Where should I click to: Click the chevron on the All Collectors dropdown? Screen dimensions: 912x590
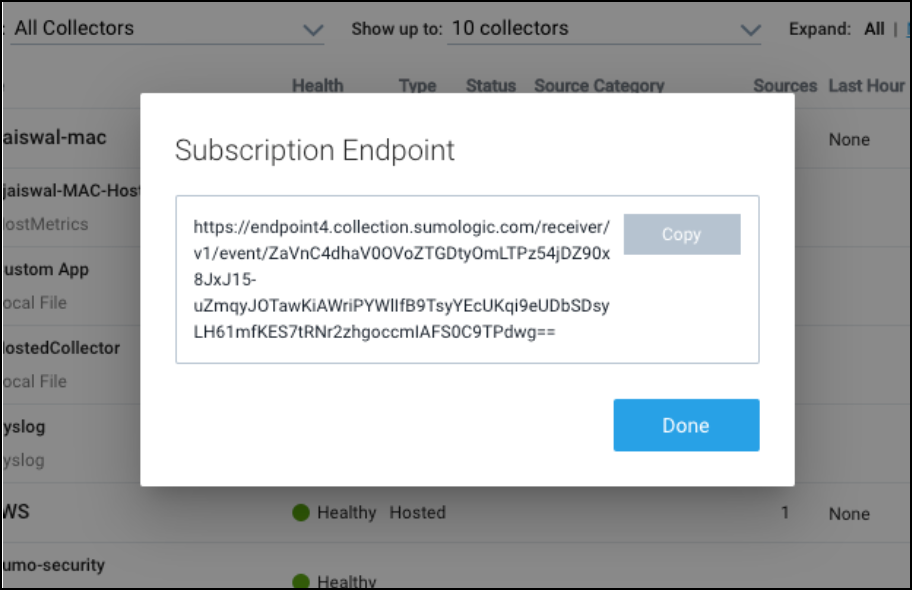pyautogui.click(x=313, y=29)
